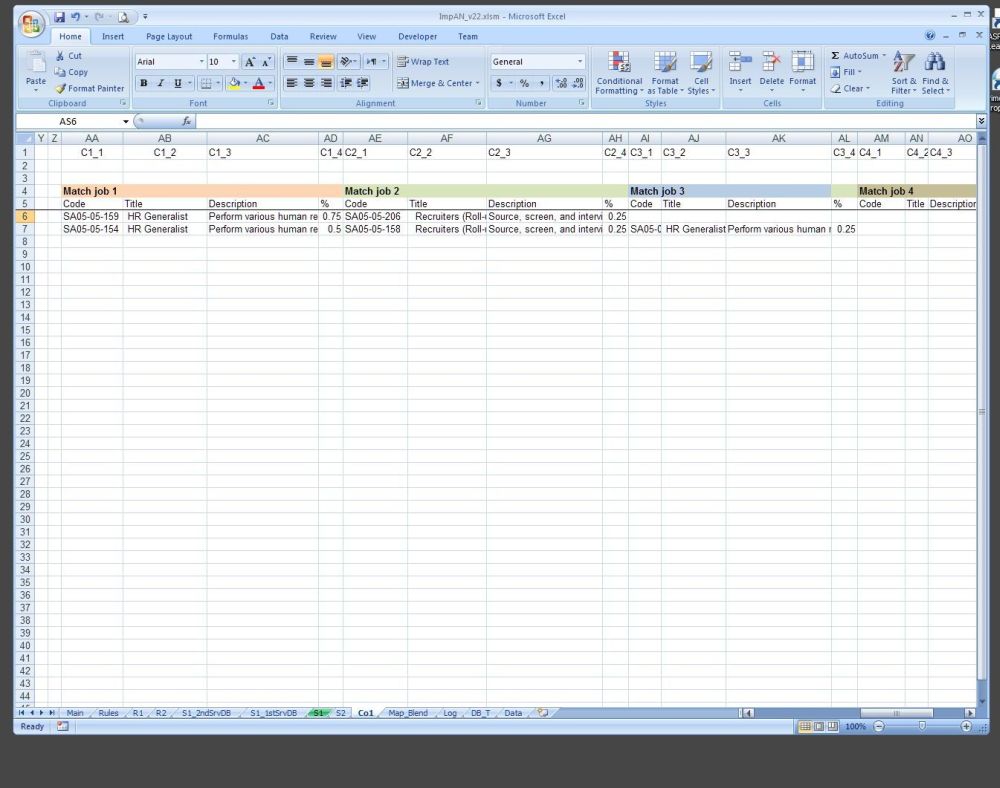Click the Format Painter brush icon

pyautogui.click(x=61, y=89)
